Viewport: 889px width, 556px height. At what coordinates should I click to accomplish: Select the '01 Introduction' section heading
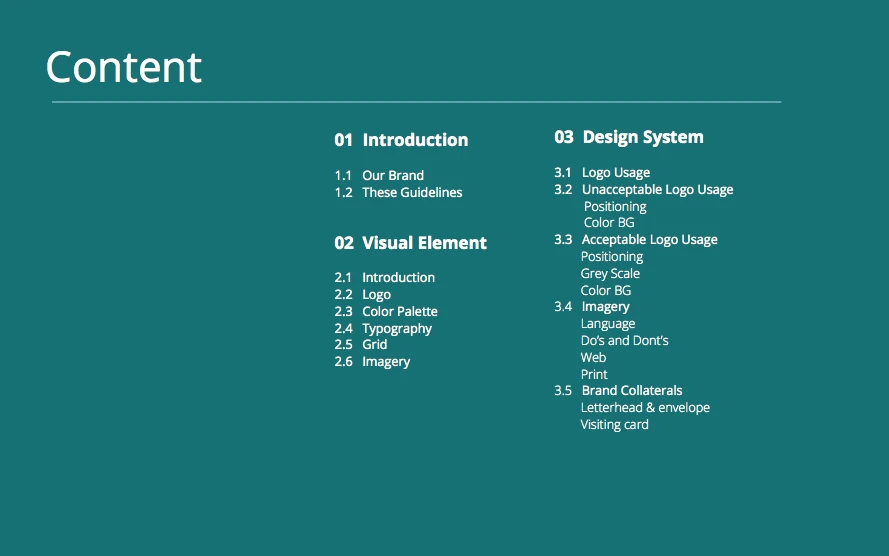point(401,140)
